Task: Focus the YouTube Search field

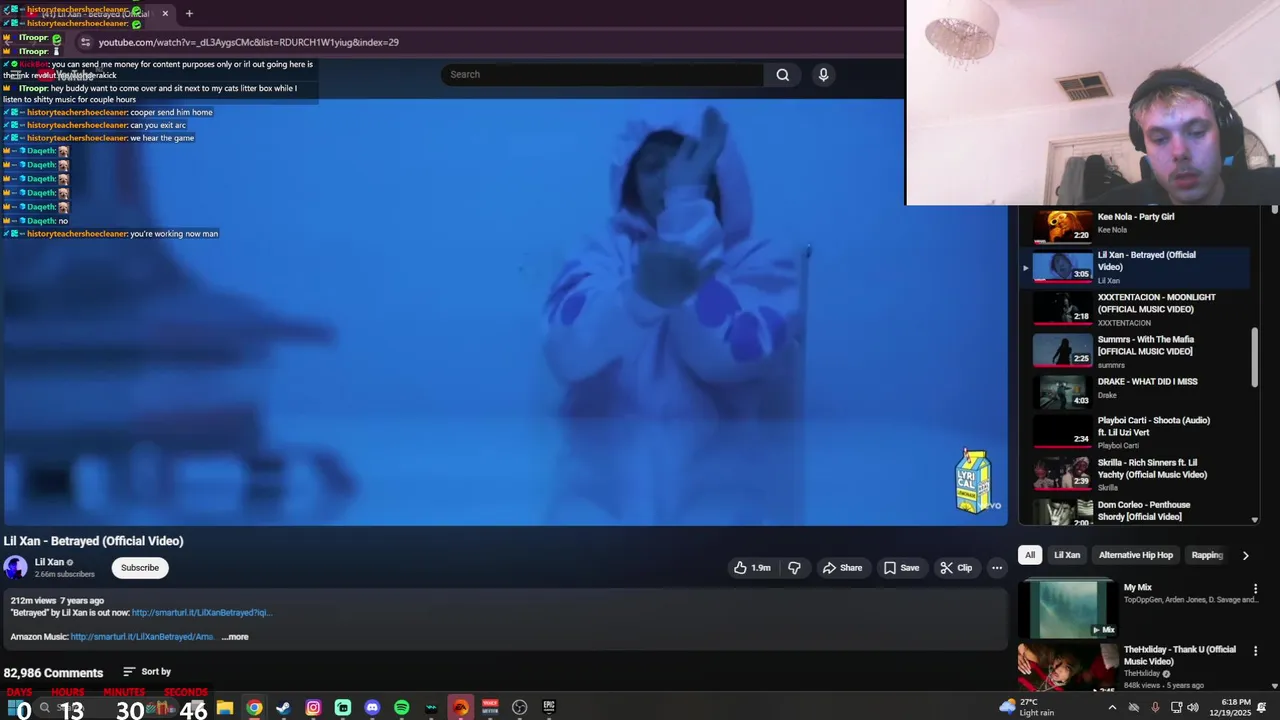Action: pos(603,74)
